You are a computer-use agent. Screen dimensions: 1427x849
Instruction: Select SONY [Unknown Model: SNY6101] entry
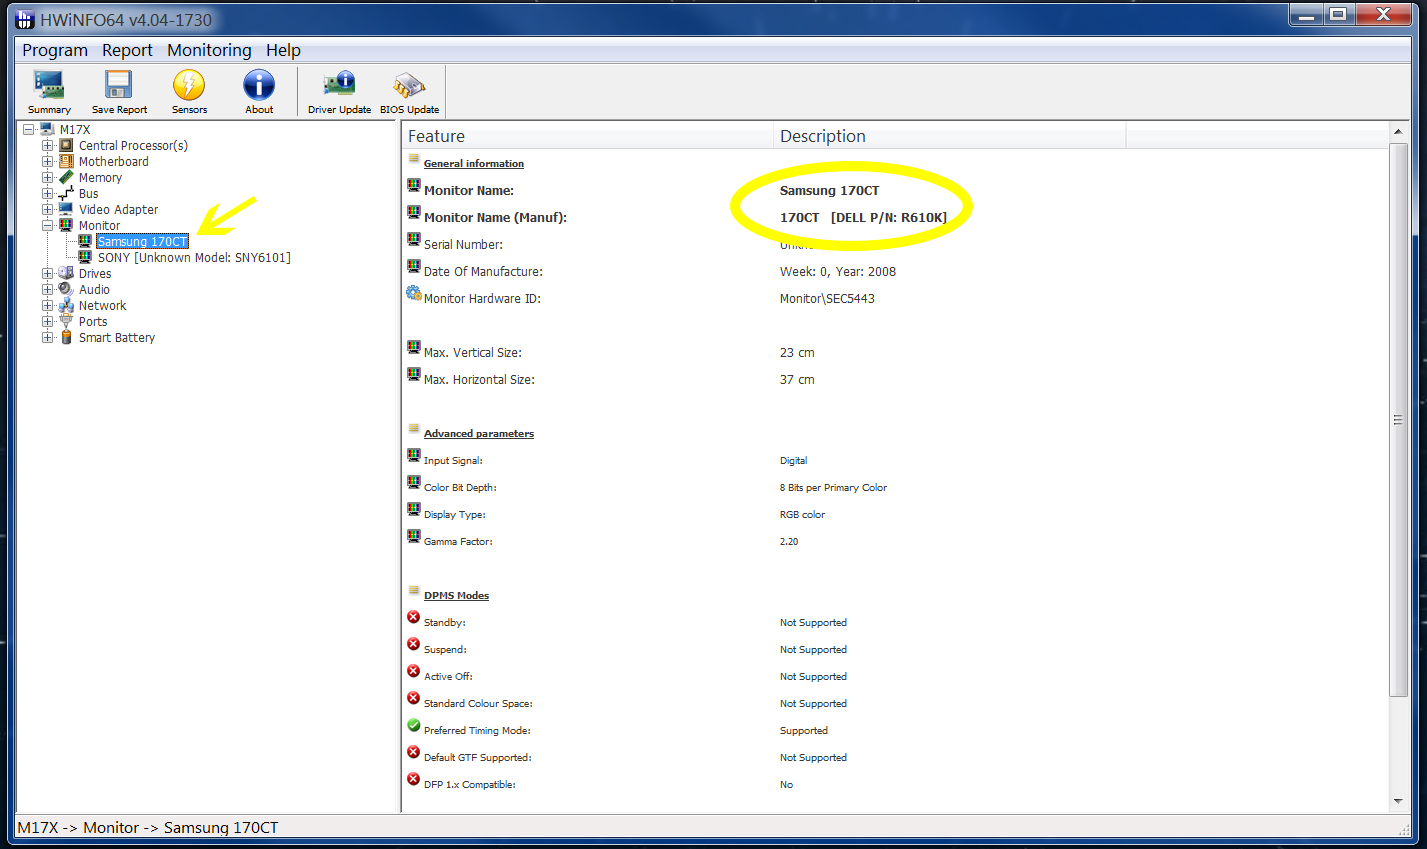(194, 257)
